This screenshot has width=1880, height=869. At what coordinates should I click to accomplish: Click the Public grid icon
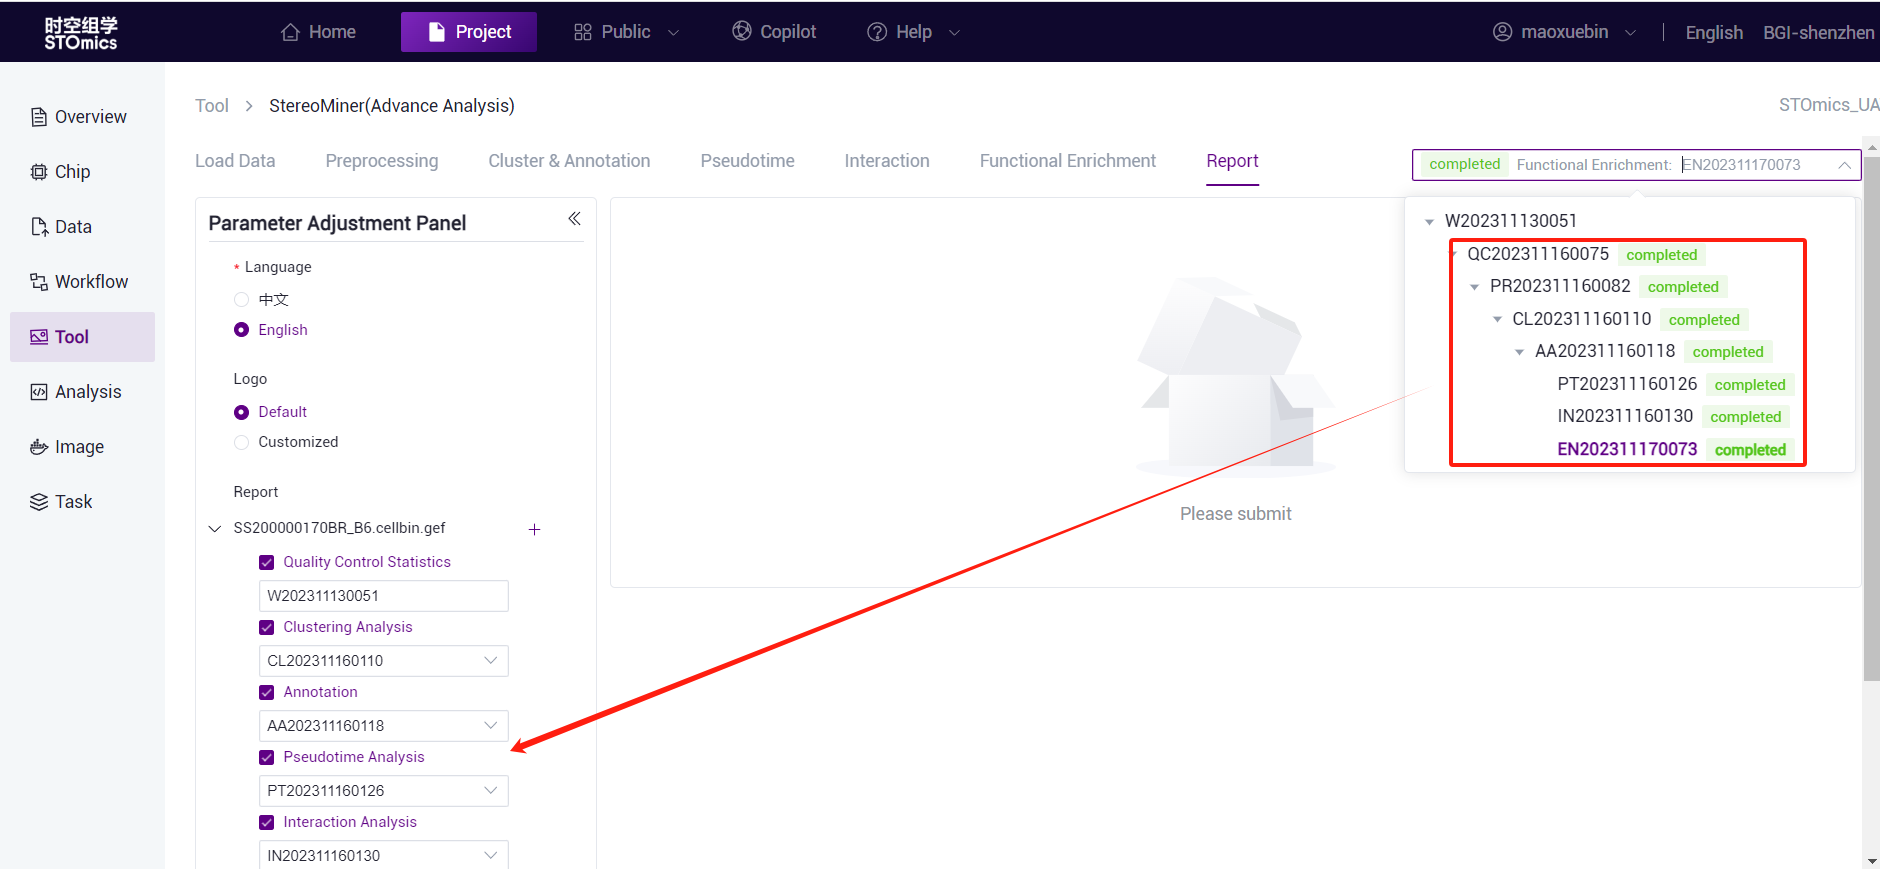coord(583,32)
